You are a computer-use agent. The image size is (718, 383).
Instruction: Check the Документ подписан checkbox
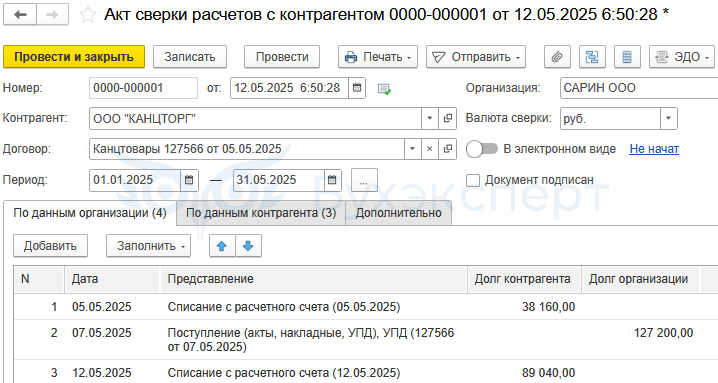point(473,180)
